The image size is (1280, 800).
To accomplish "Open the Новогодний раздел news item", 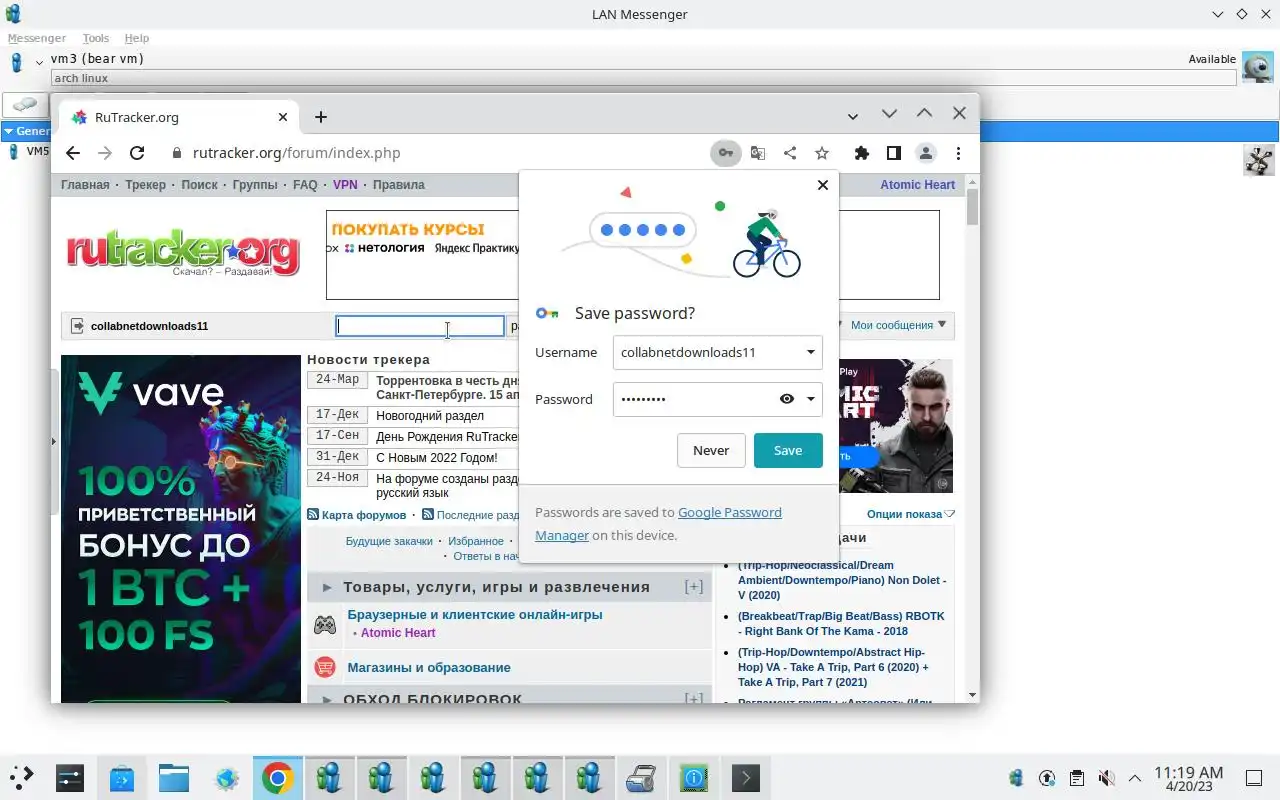I will [430, 416].
